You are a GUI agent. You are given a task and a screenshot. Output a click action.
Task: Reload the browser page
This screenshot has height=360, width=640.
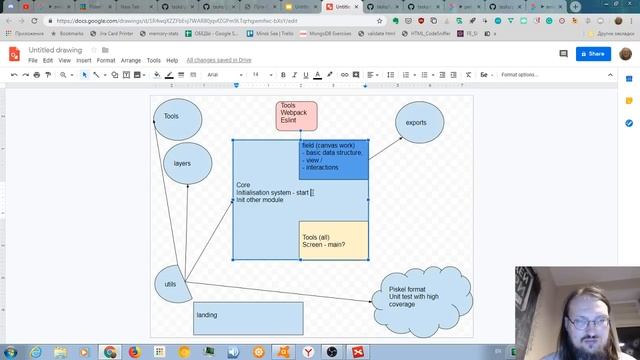tap(34, 21)
